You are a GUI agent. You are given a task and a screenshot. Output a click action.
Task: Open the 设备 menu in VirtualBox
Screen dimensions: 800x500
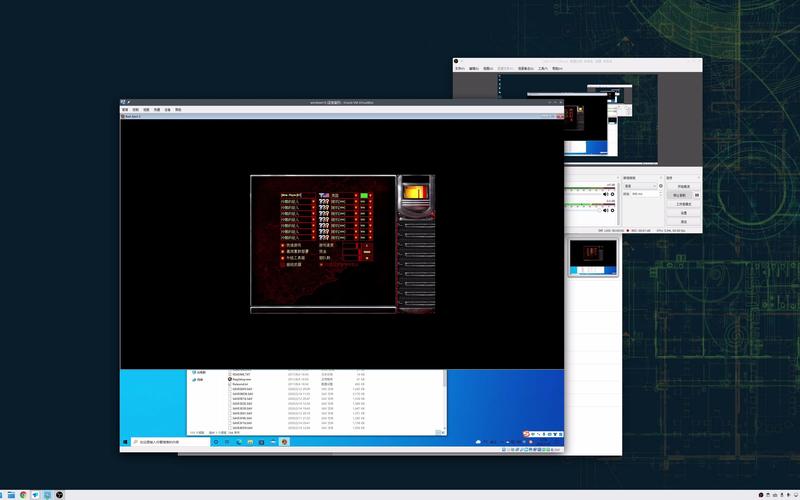168,109
